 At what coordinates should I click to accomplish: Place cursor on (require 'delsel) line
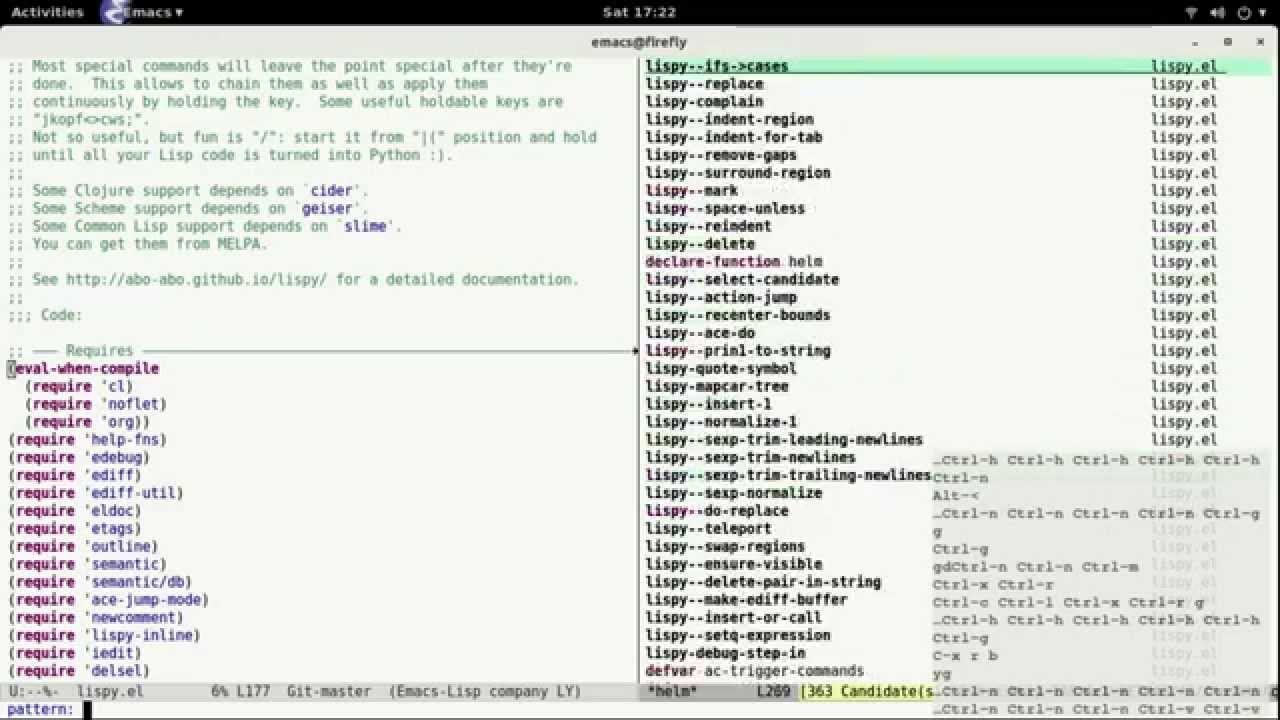(80, 671)
